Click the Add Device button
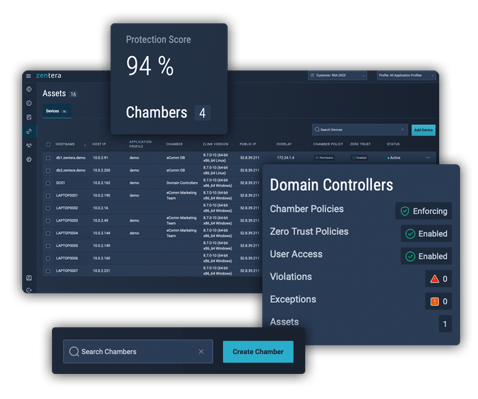The height and width of the screenshot is (399, 478). (423, 130)
